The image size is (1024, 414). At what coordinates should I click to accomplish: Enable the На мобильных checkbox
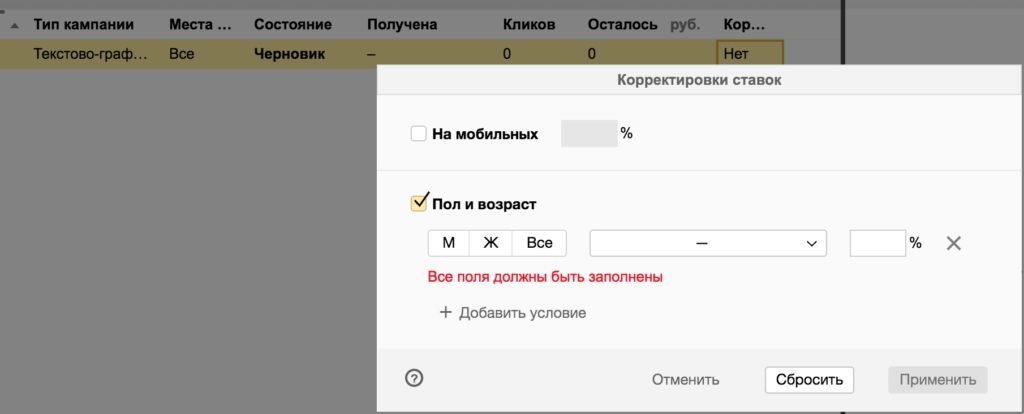pos(419,134)
